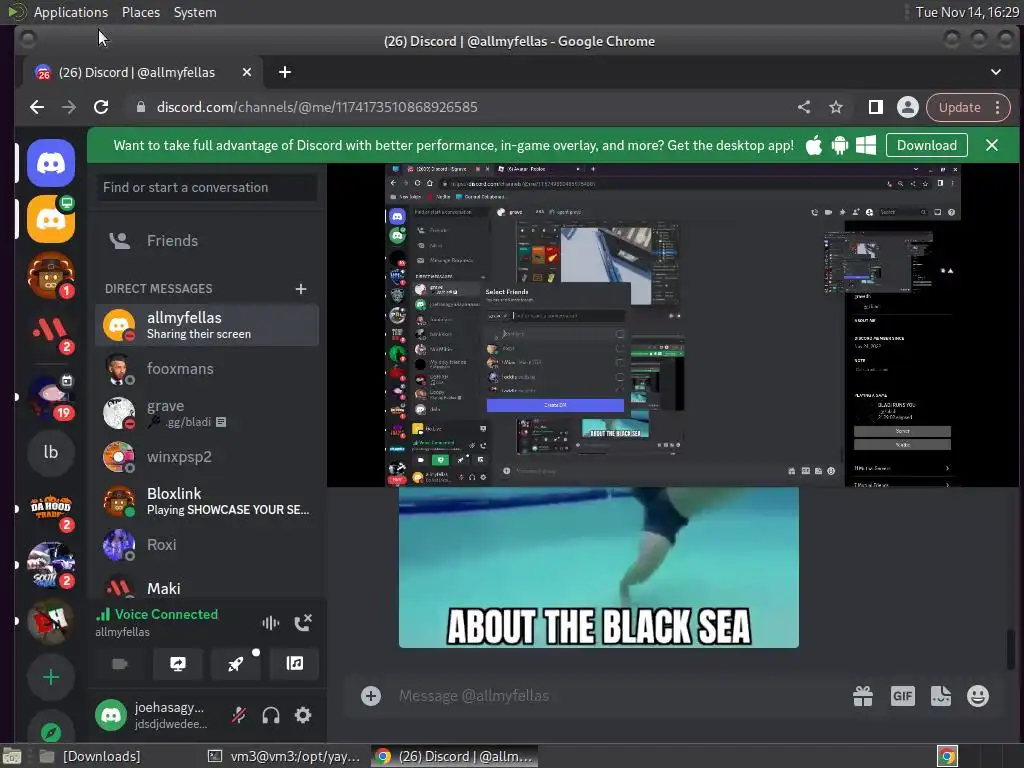Click the date and time clock
1024x768 pixels.
(x=967, y=12)
